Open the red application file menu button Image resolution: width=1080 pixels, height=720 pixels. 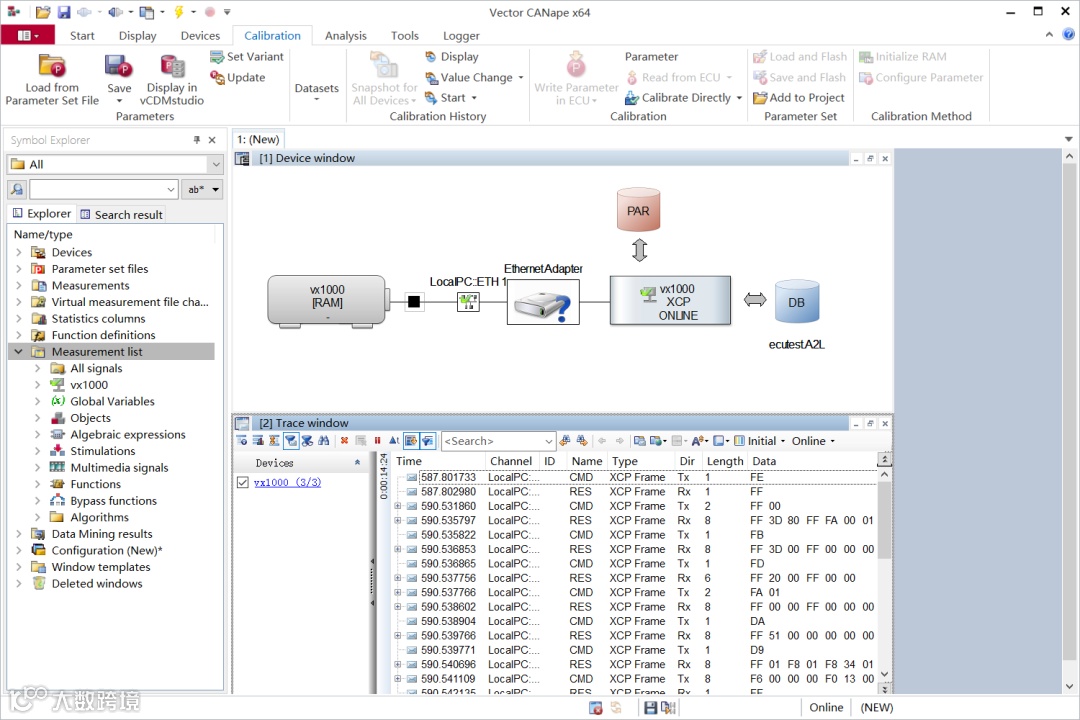28,35
